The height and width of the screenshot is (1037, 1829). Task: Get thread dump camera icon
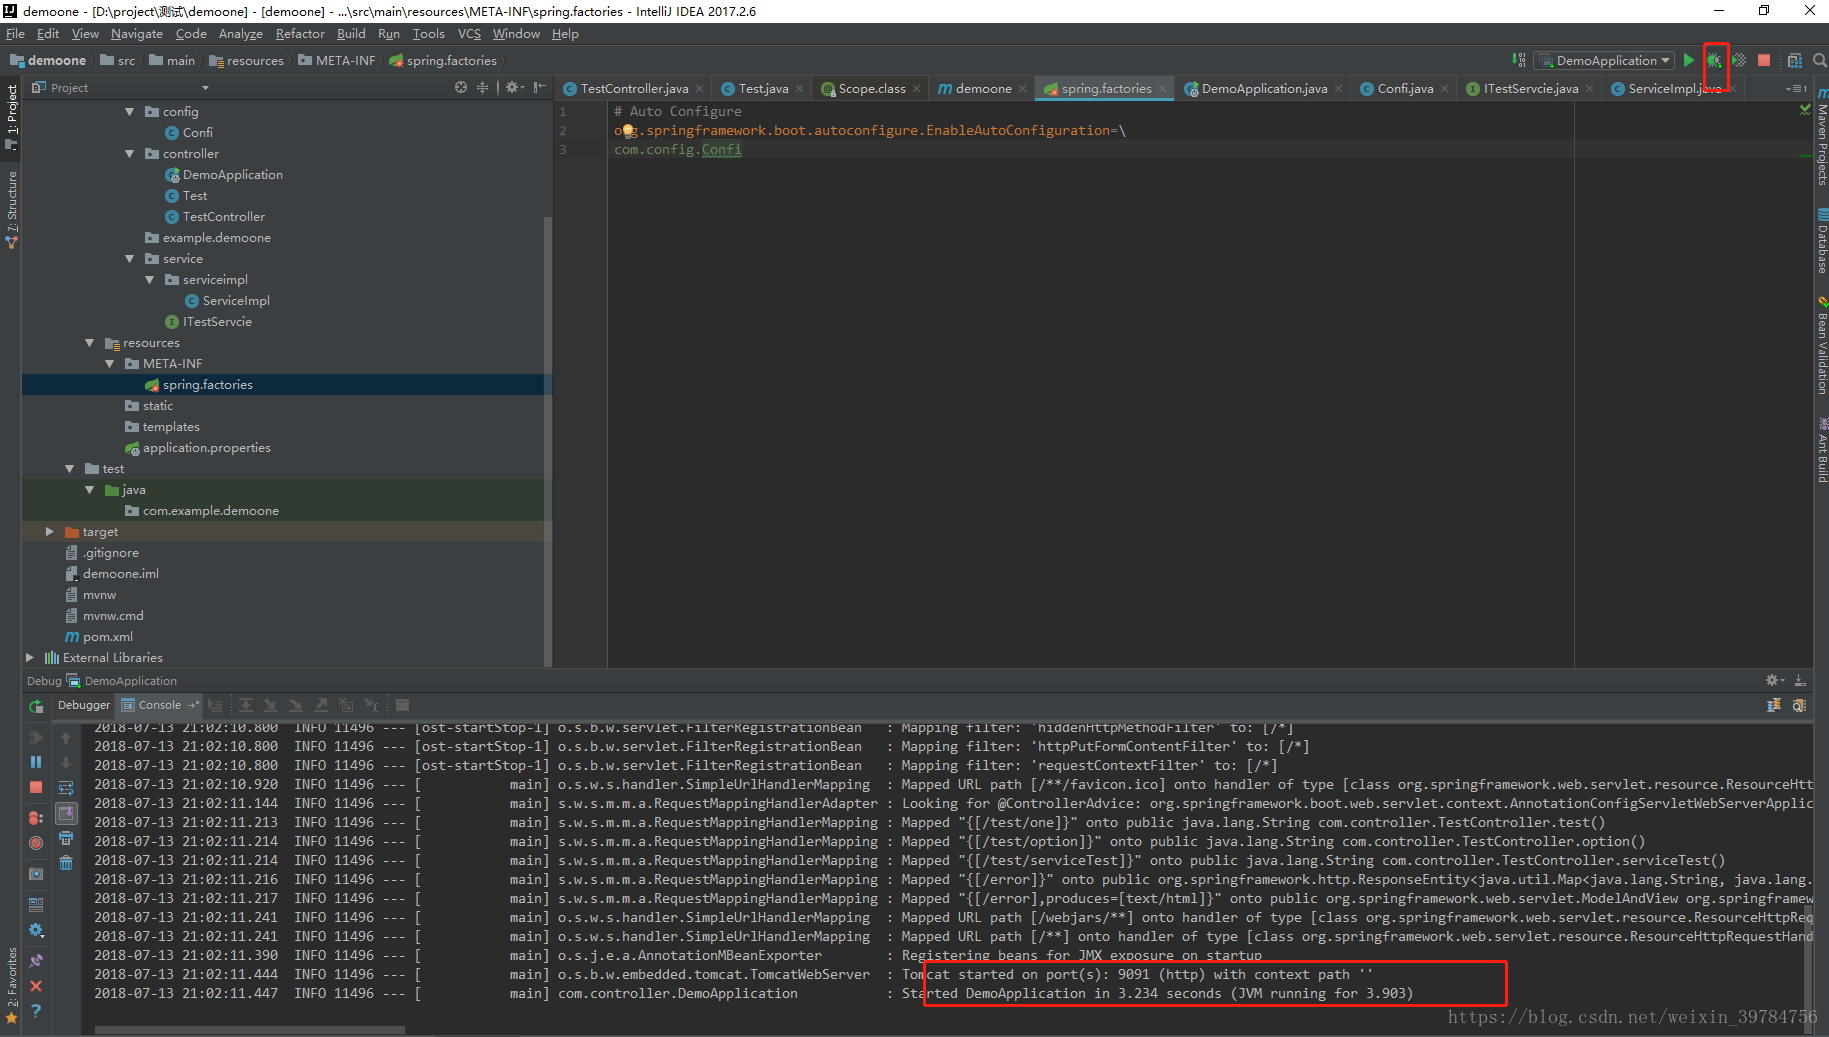36,874
